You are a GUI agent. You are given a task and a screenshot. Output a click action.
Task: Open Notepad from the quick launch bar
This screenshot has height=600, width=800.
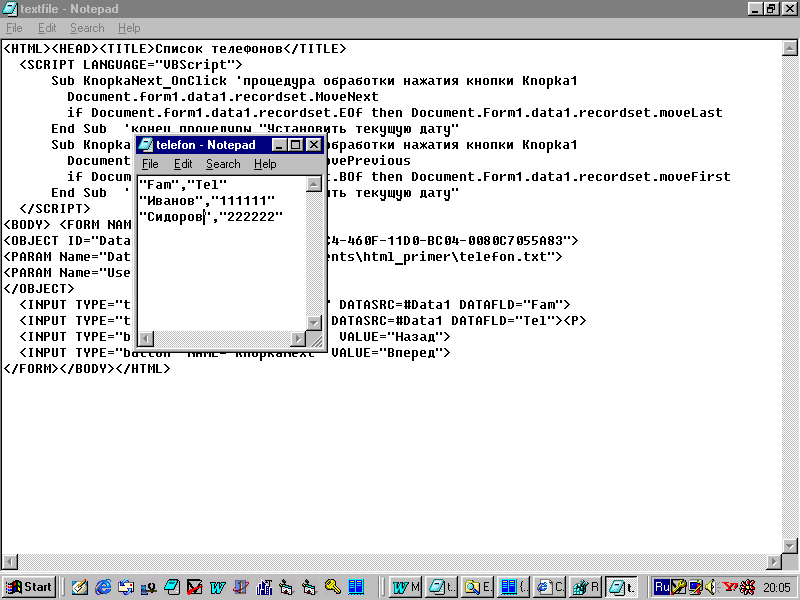coord(172,587)
